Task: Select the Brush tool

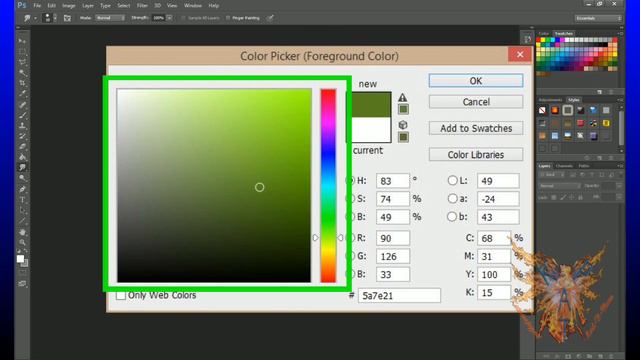Action: tap(22, 115)
